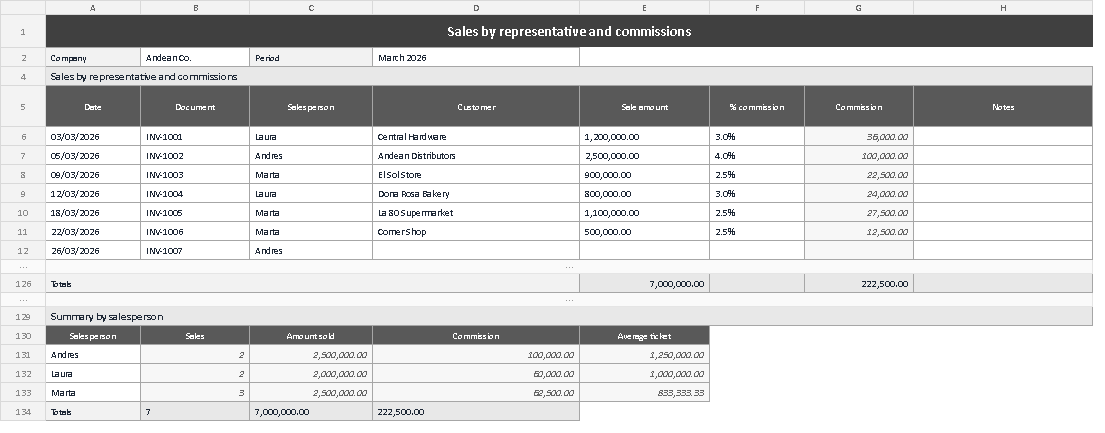Screen dimensions: 1105x433
Task: Select row header 134
Action: click(23, 412)
